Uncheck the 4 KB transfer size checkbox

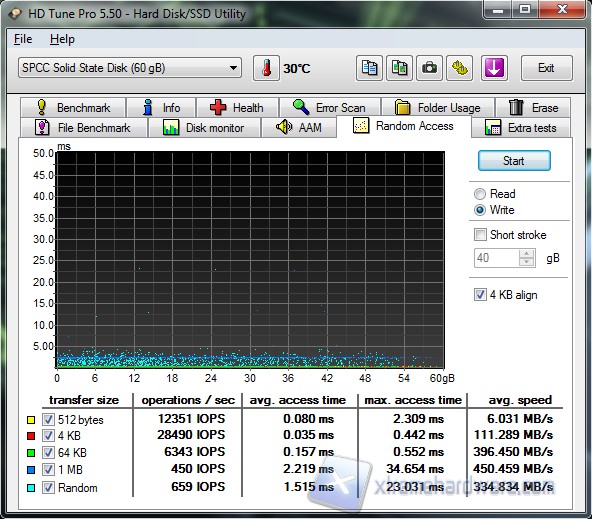pyautogui.click(x=48, y=436)
